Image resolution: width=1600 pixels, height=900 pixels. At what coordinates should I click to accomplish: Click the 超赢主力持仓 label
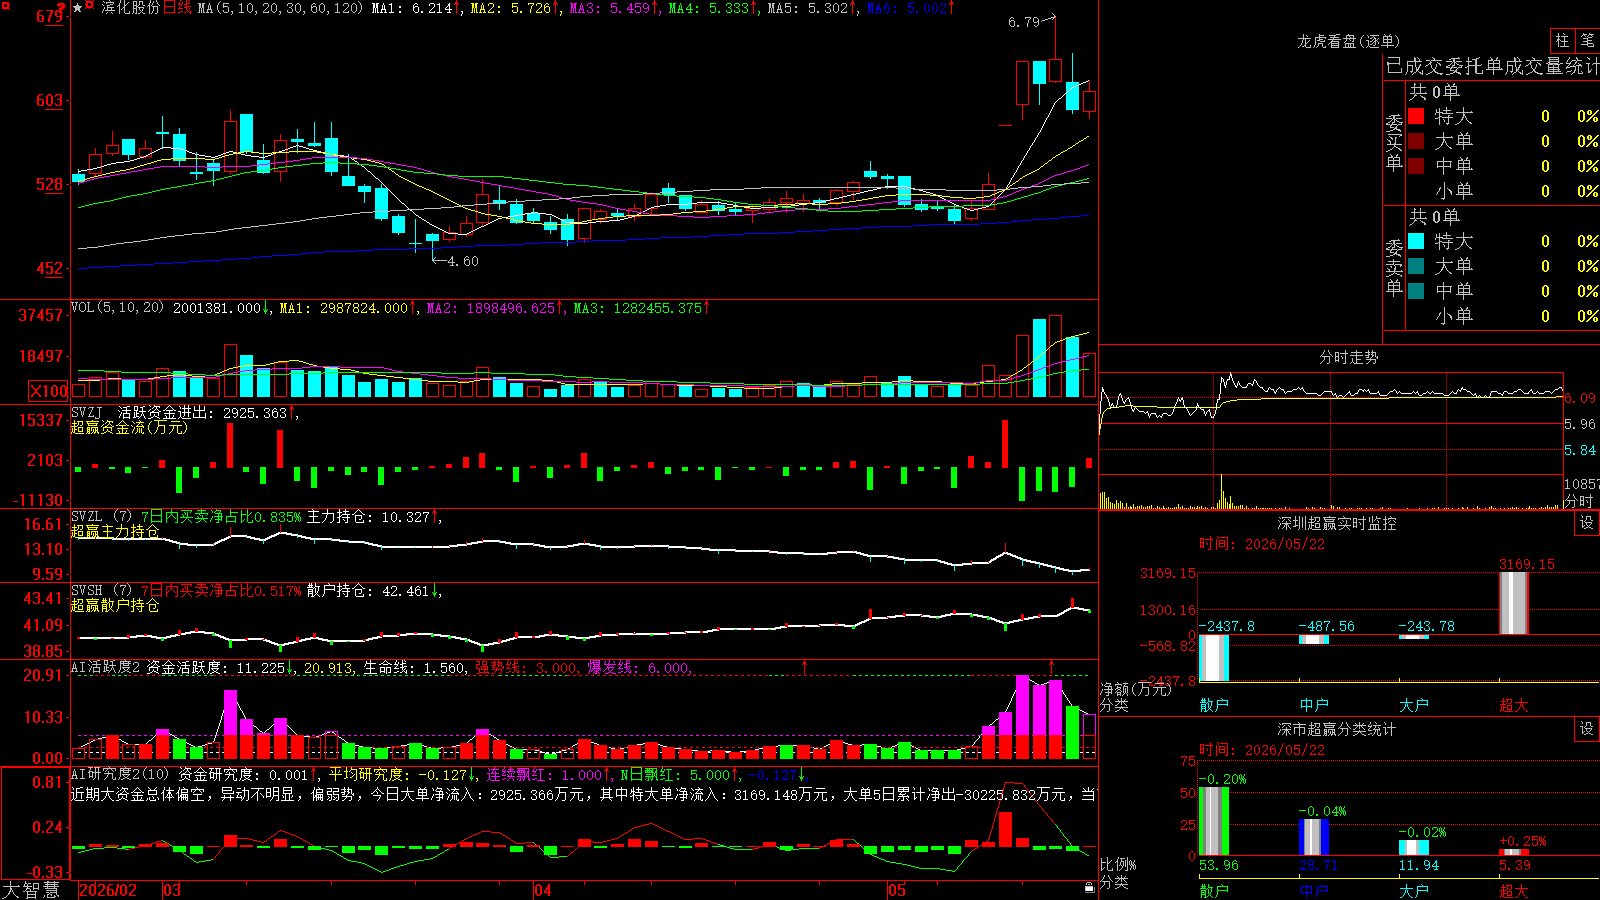pyautogui.click(x=115, y=531)
